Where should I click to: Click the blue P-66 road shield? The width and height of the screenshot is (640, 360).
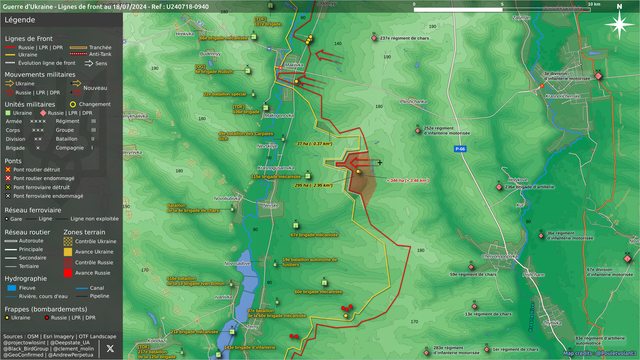pyautogui.click(x=460, y=149)
